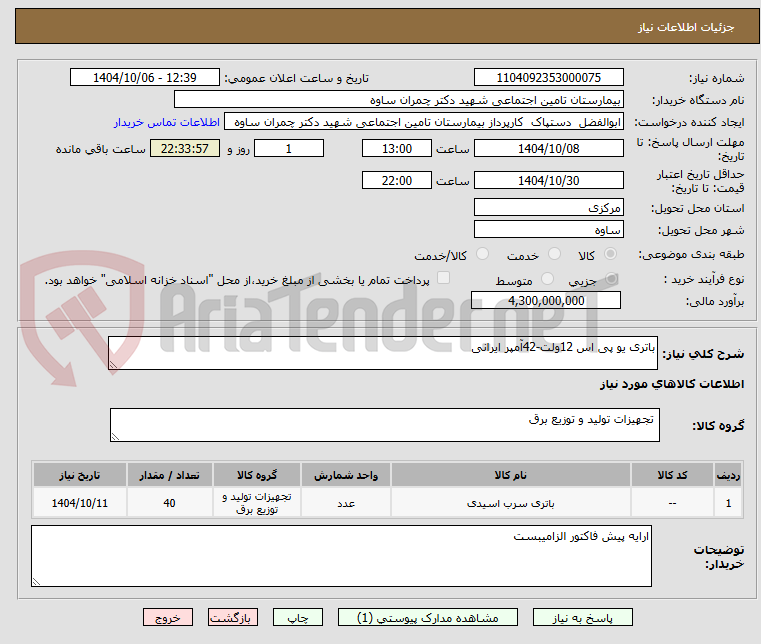The image size is (761, 644).
Task: Click the resize handle of گروه کالا box
Action: point(115,437)
